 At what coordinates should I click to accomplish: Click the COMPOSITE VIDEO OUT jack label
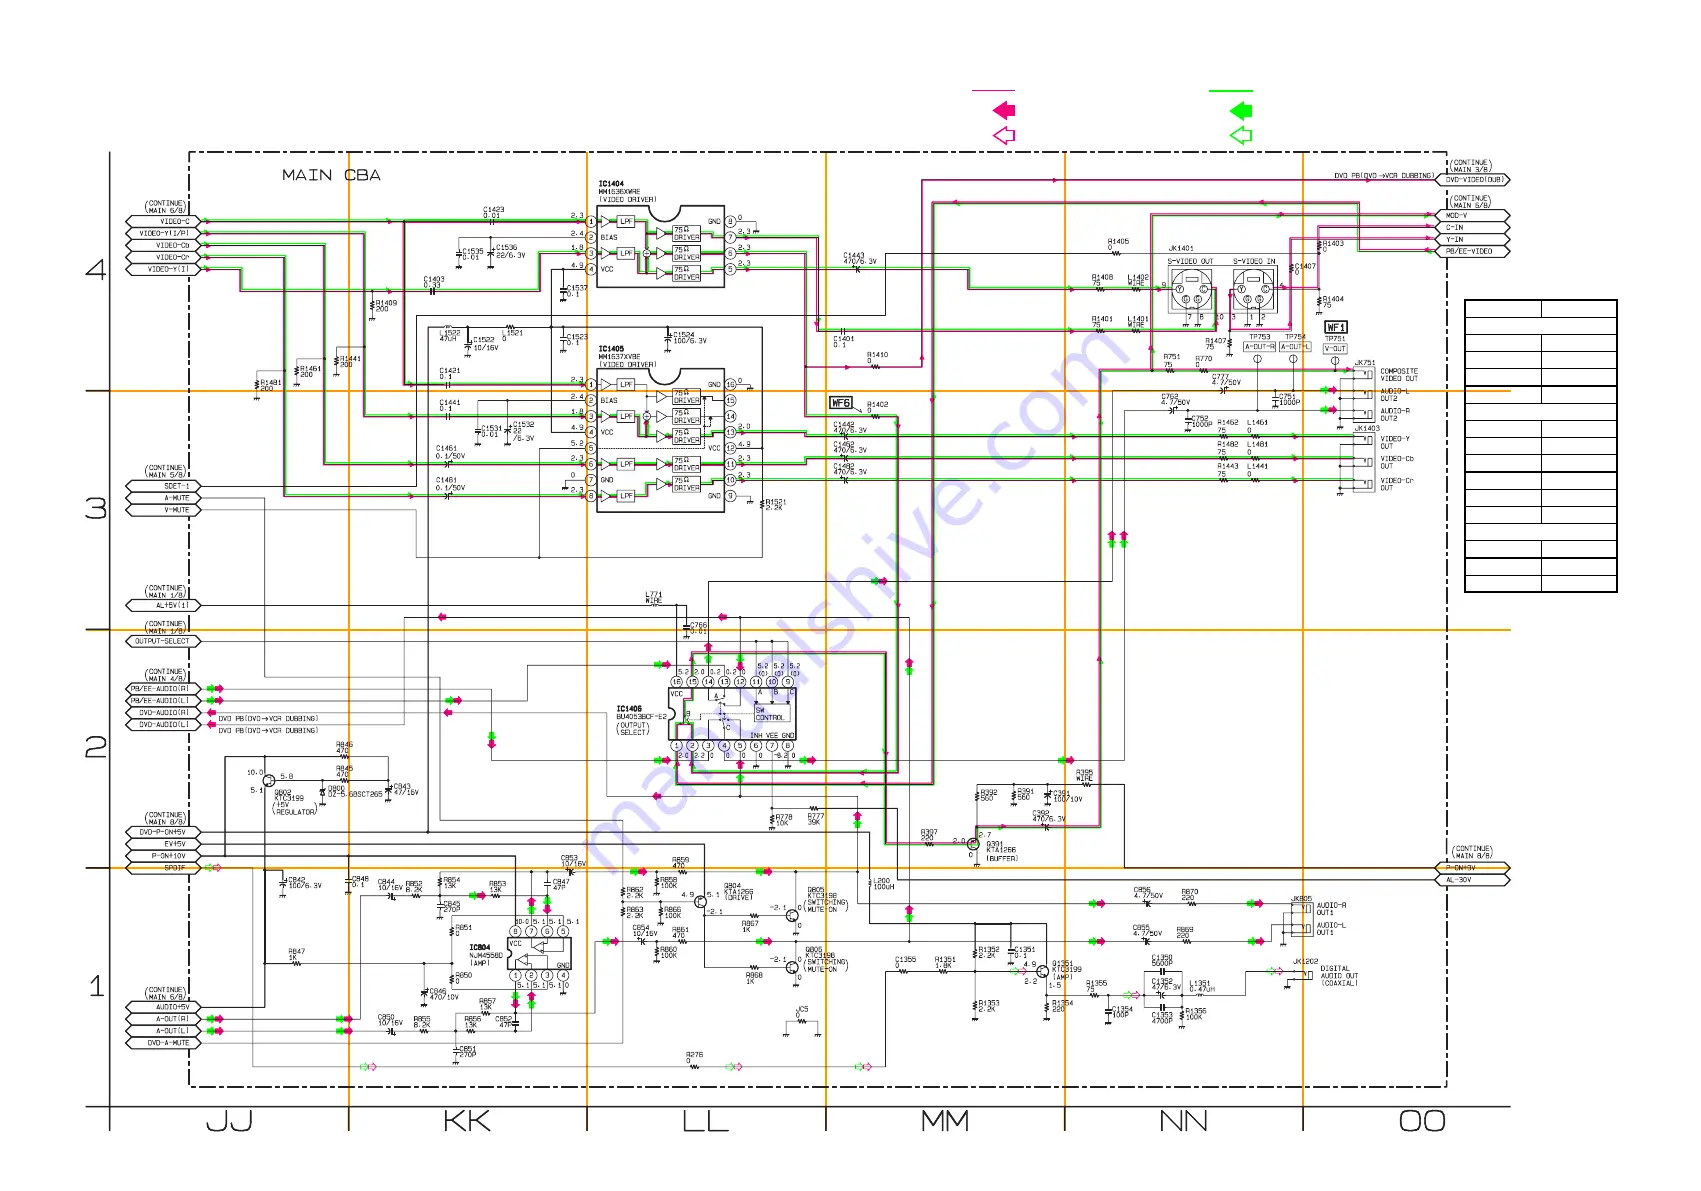click(x=1399, y=375)
